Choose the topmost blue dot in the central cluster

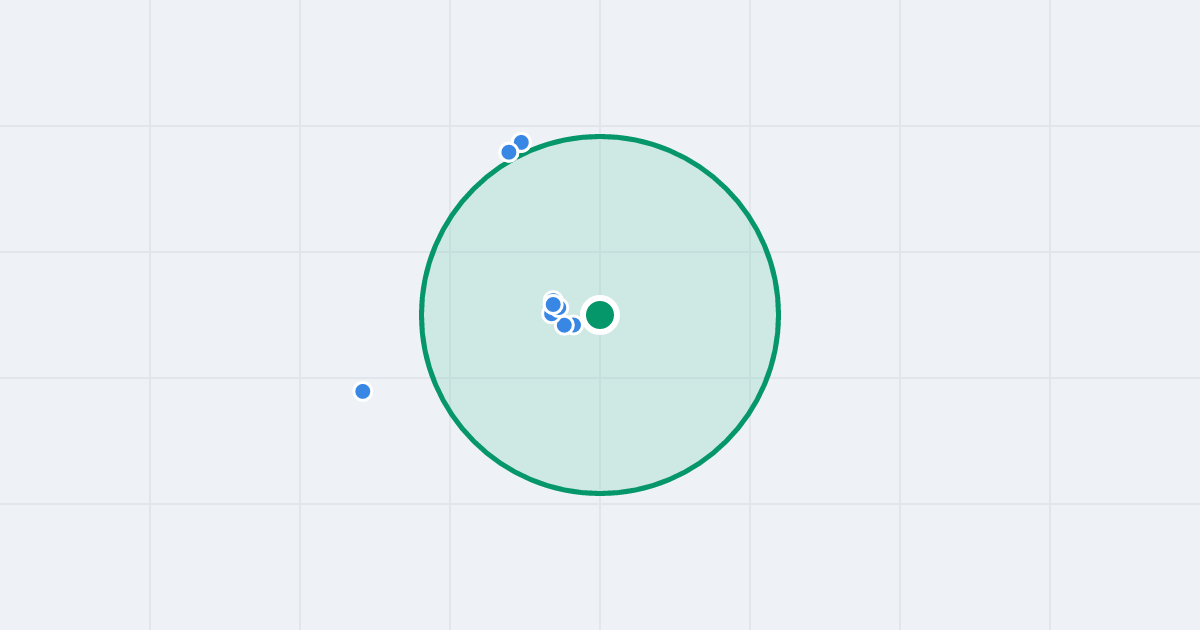(x=553, y=302)
